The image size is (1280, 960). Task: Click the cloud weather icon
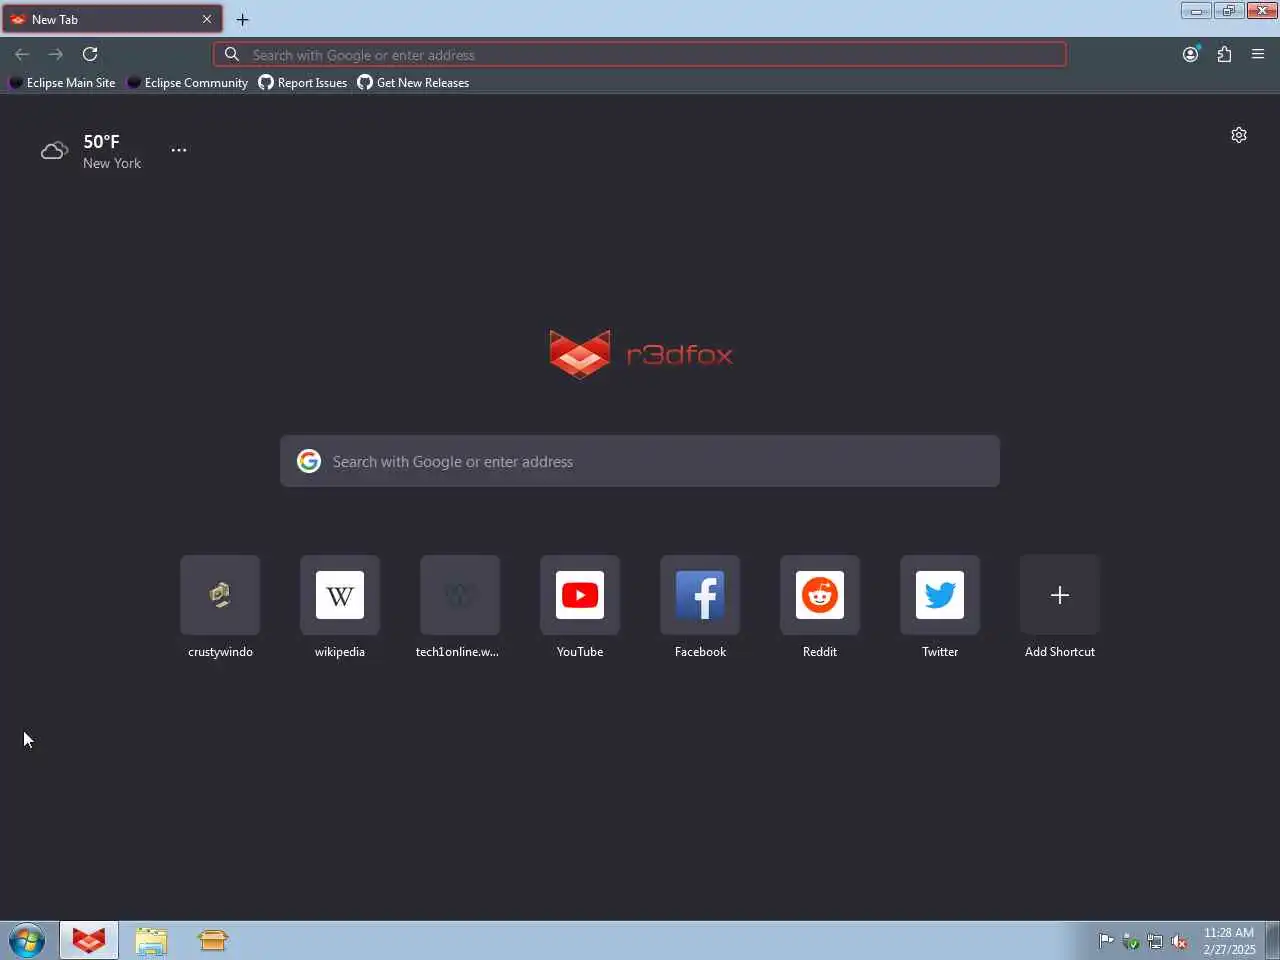54,151
